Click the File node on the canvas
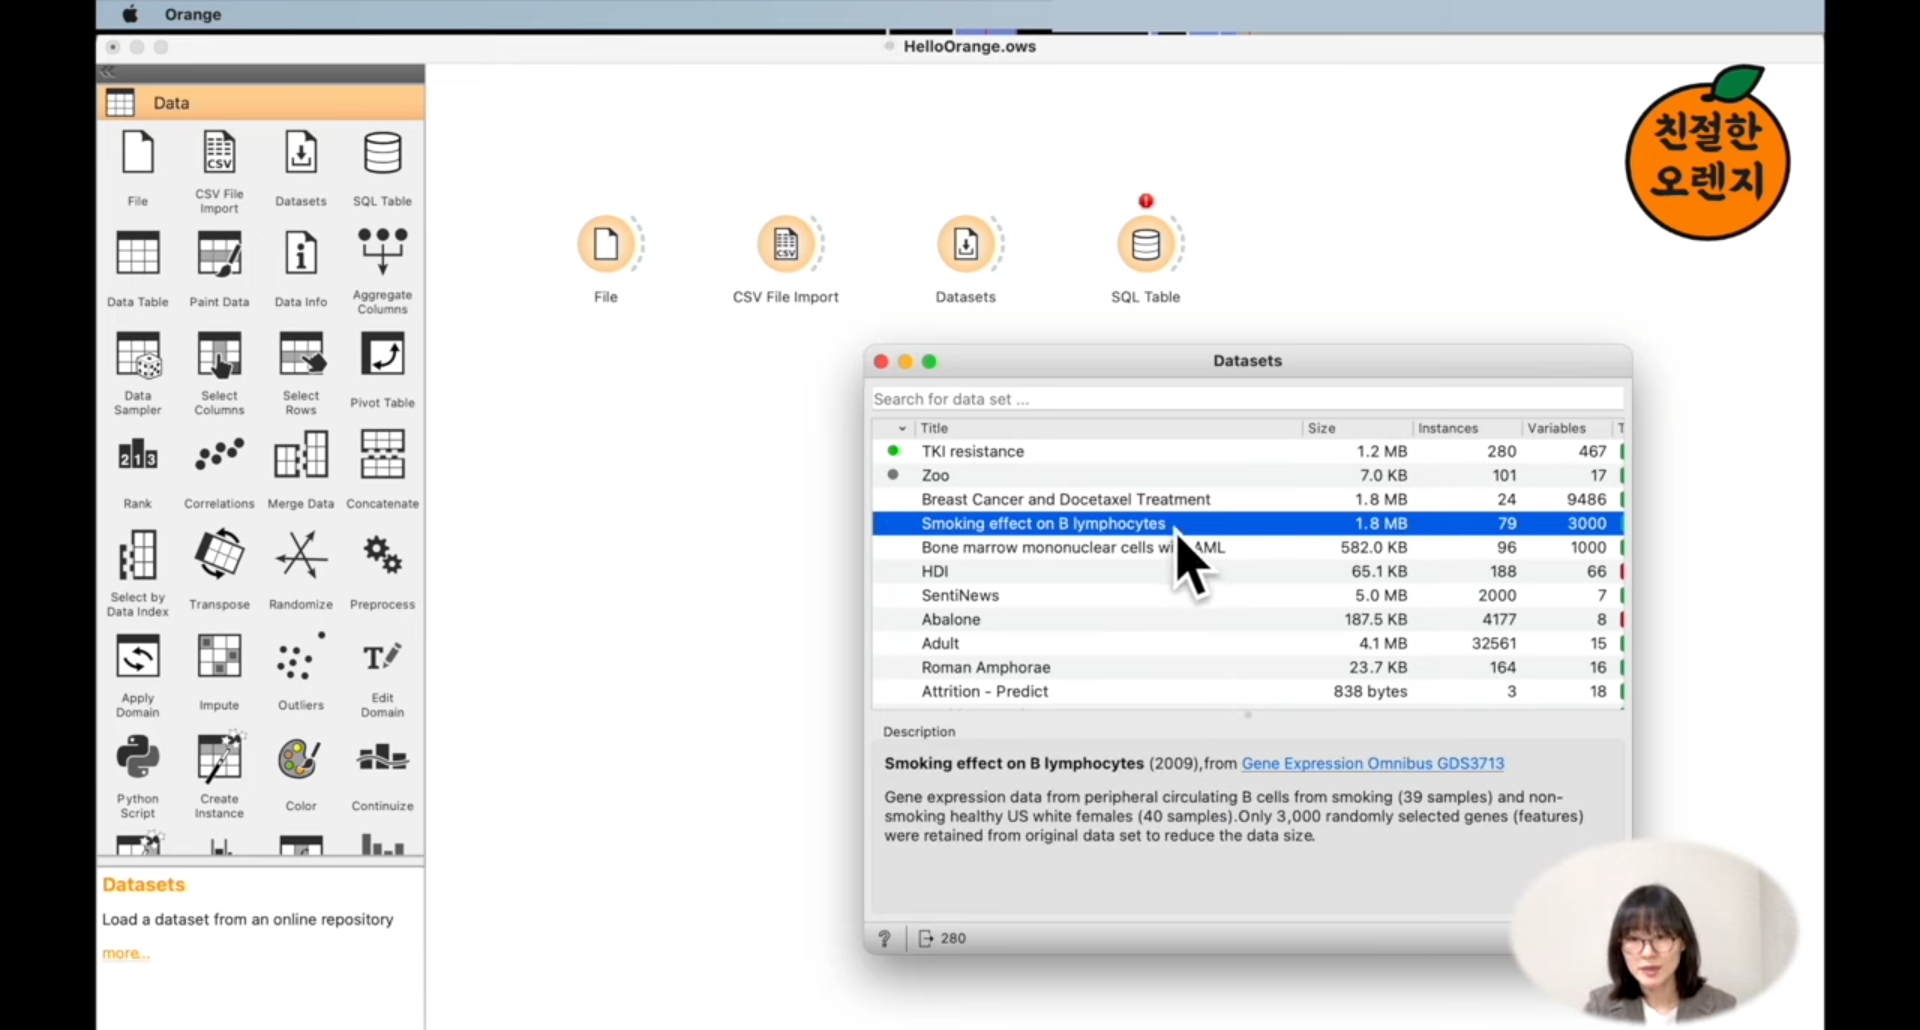This screenshot has width=1920, height=1030. pos(606,244)
